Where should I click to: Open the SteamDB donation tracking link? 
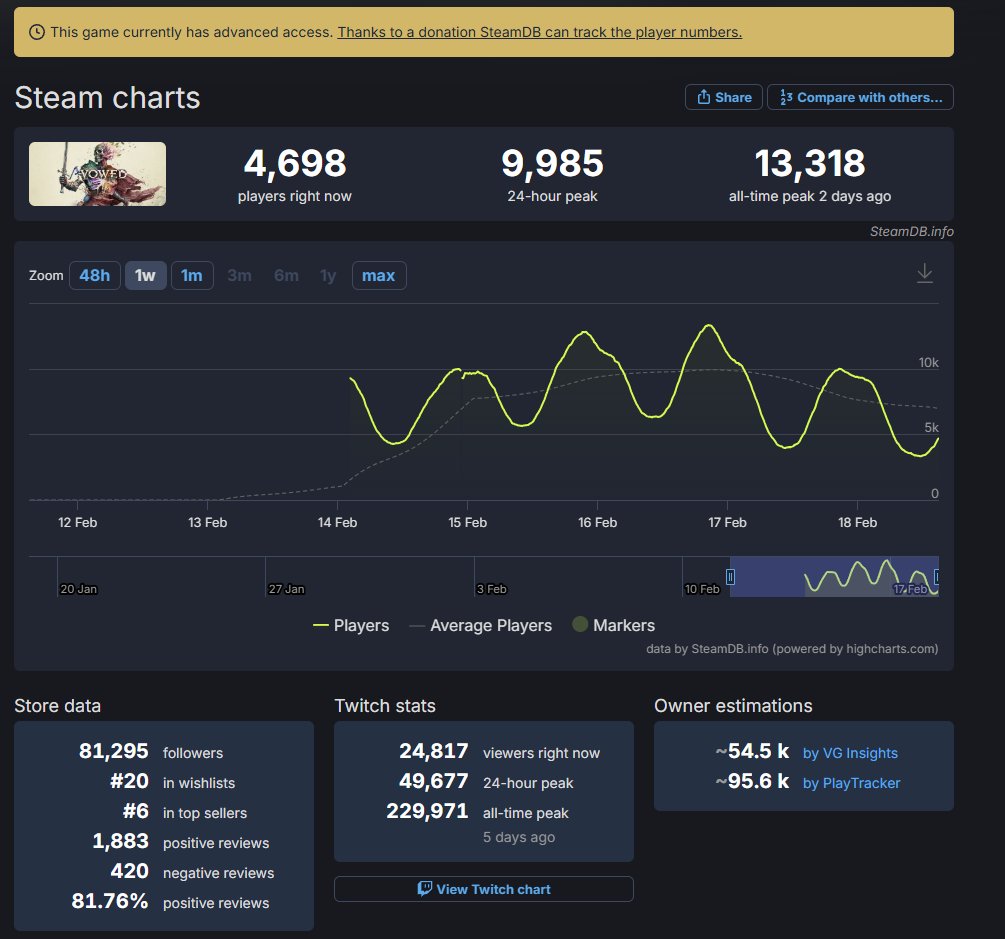540,32
